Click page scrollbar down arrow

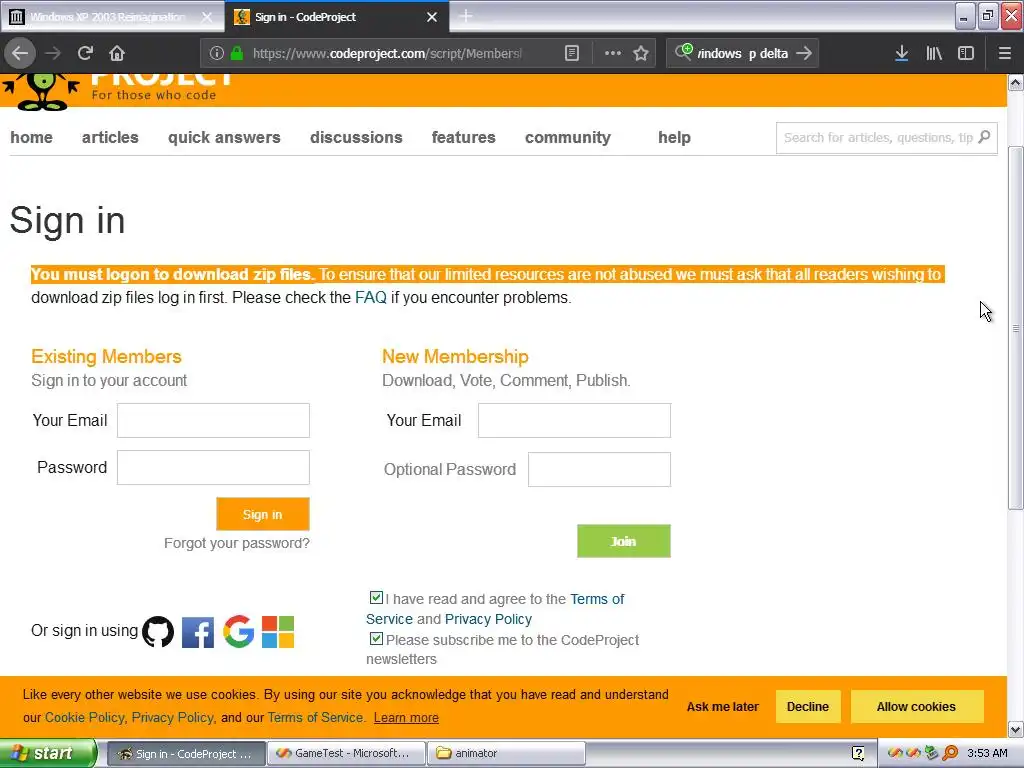[x=1016, y=729]
